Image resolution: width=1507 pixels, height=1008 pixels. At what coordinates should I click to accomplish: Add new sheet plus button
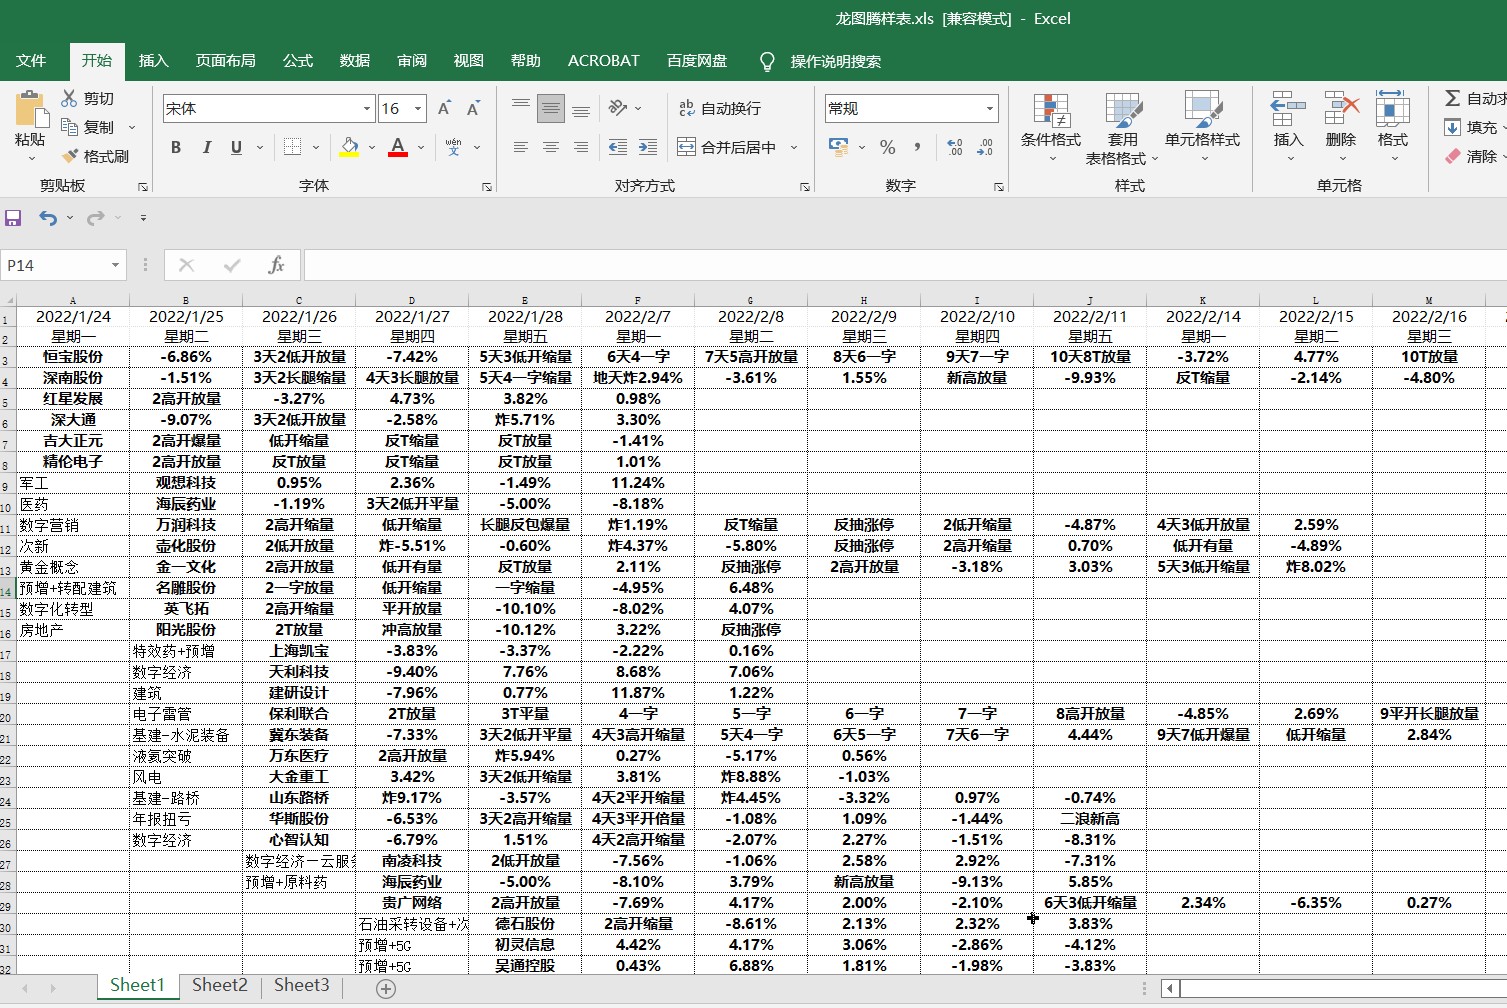click(x=386, y=988)
